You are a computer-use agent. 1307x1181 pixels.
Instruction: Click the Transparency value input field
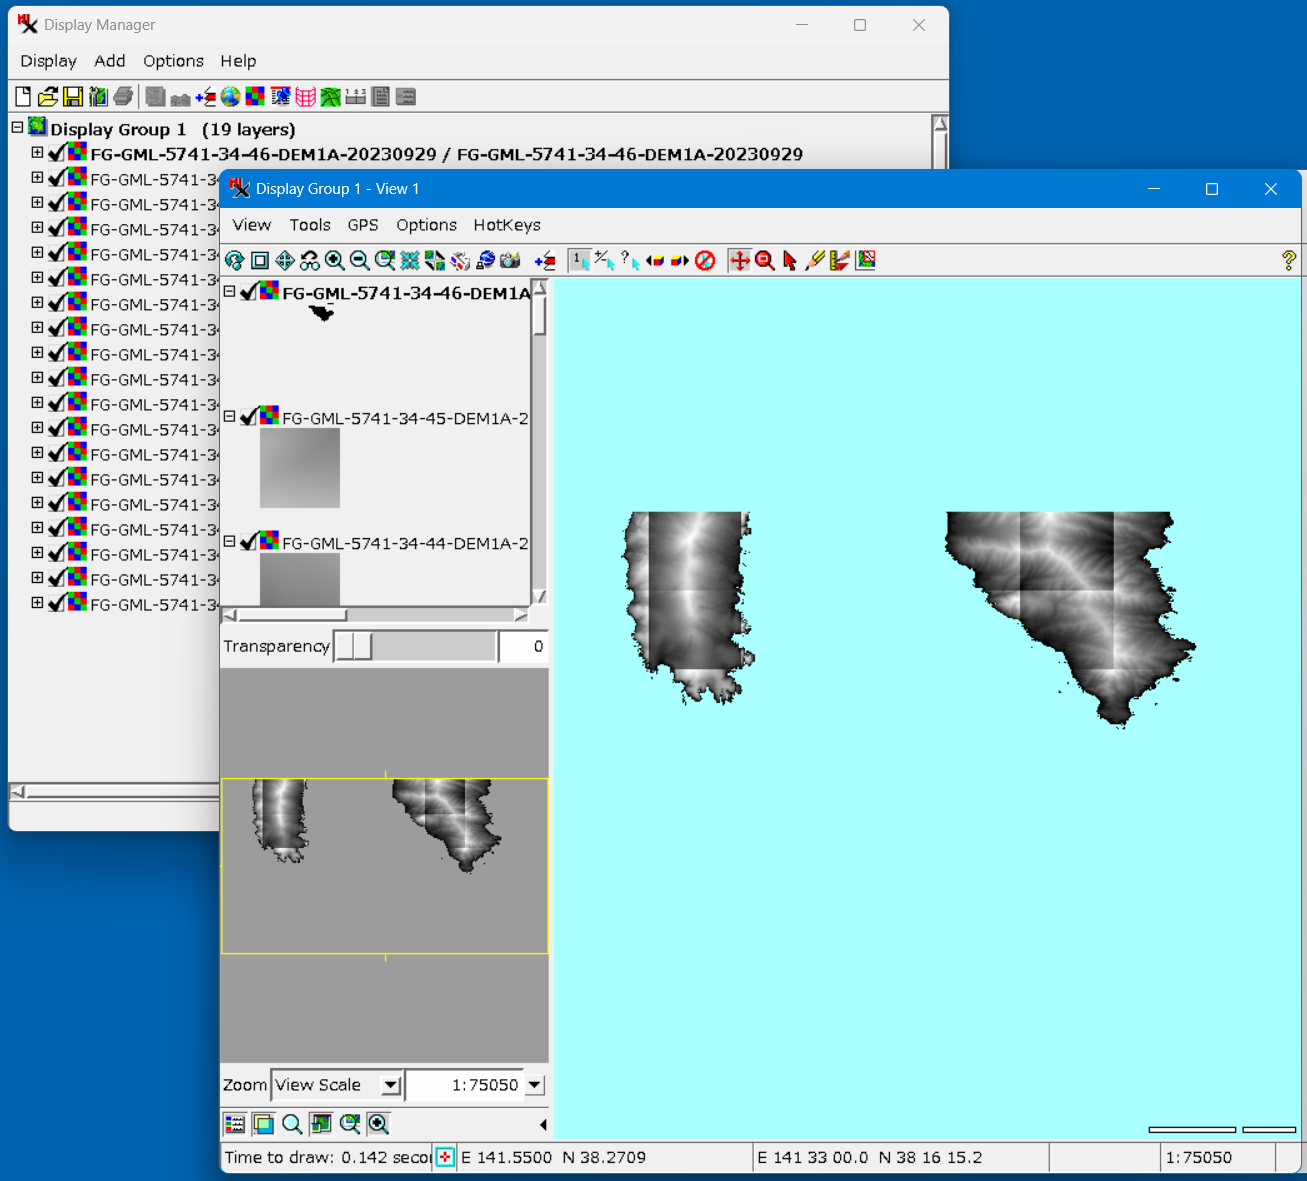(523, 647)
